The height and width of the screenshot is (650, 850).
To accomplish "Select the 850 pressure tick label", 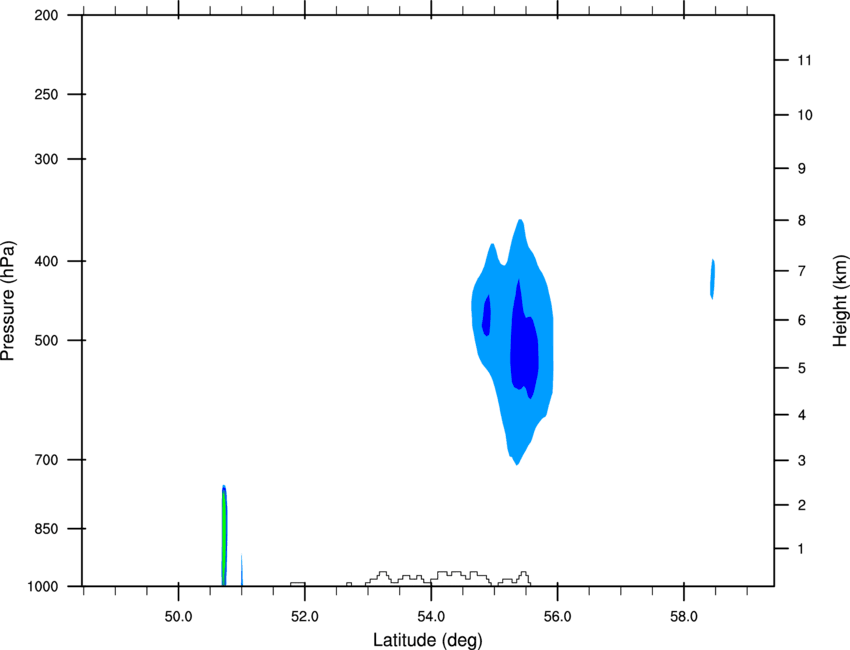I will pos(46,529).
